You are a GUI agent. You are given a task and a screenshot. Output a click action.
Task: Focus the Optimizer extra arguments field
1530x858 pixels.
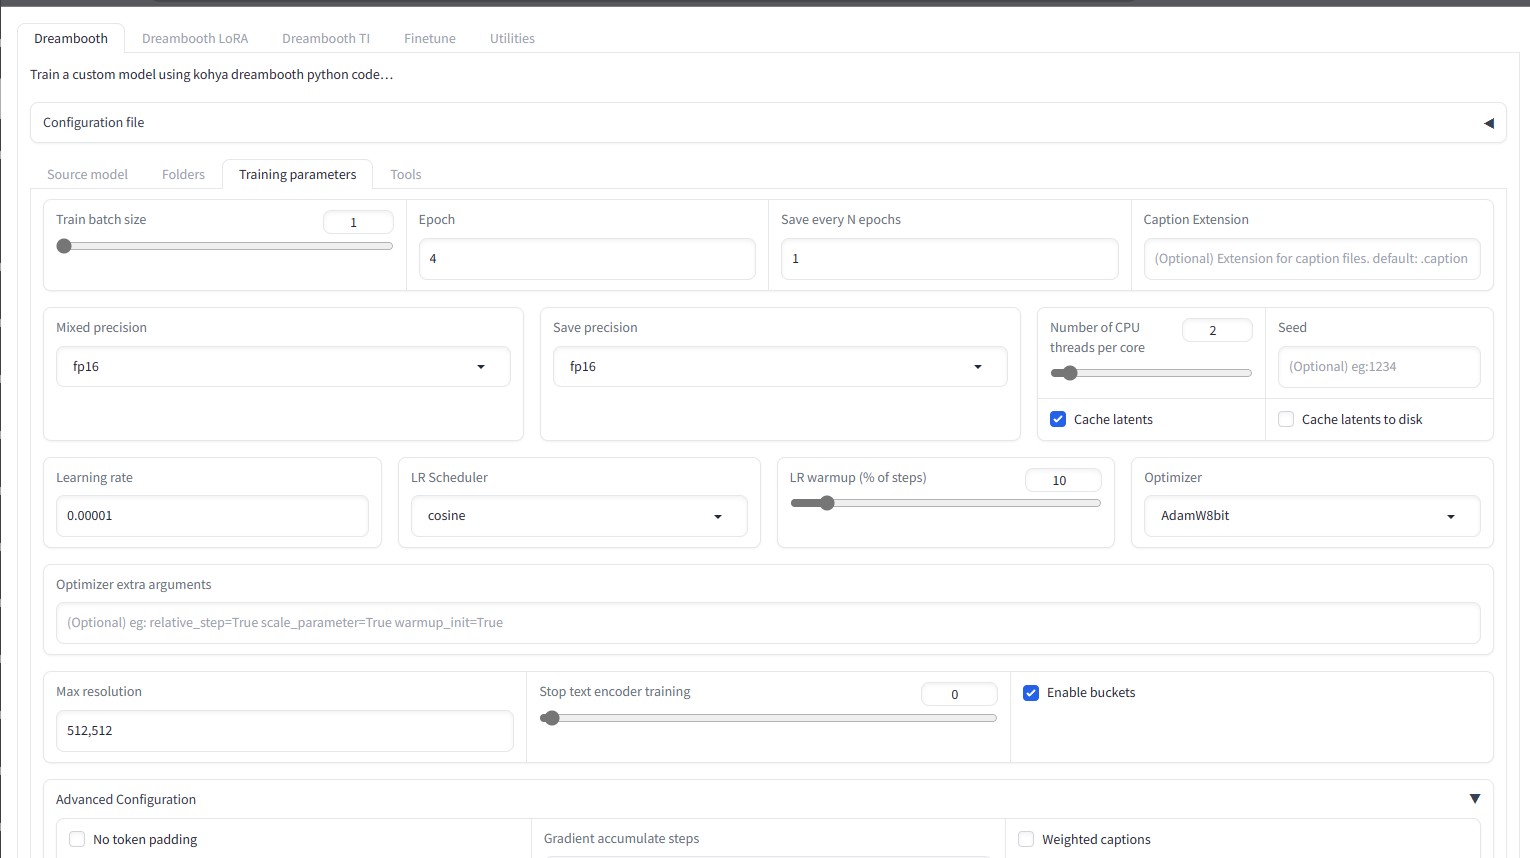(768, 623)
